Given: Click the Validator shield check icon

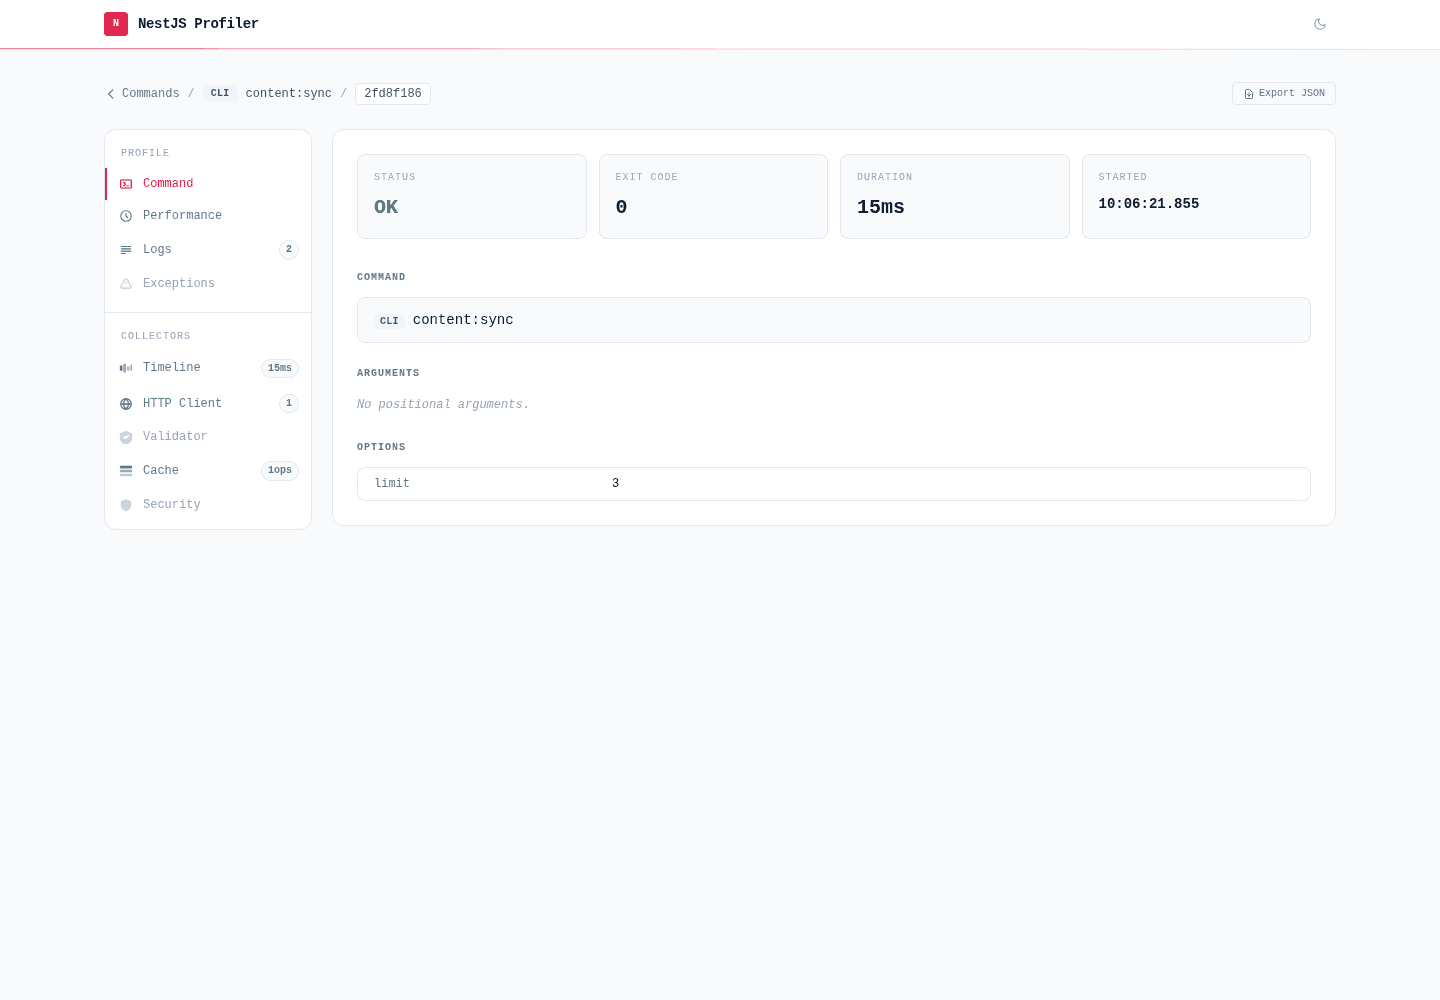Looking at the screenshot, I should pos(126,437).
